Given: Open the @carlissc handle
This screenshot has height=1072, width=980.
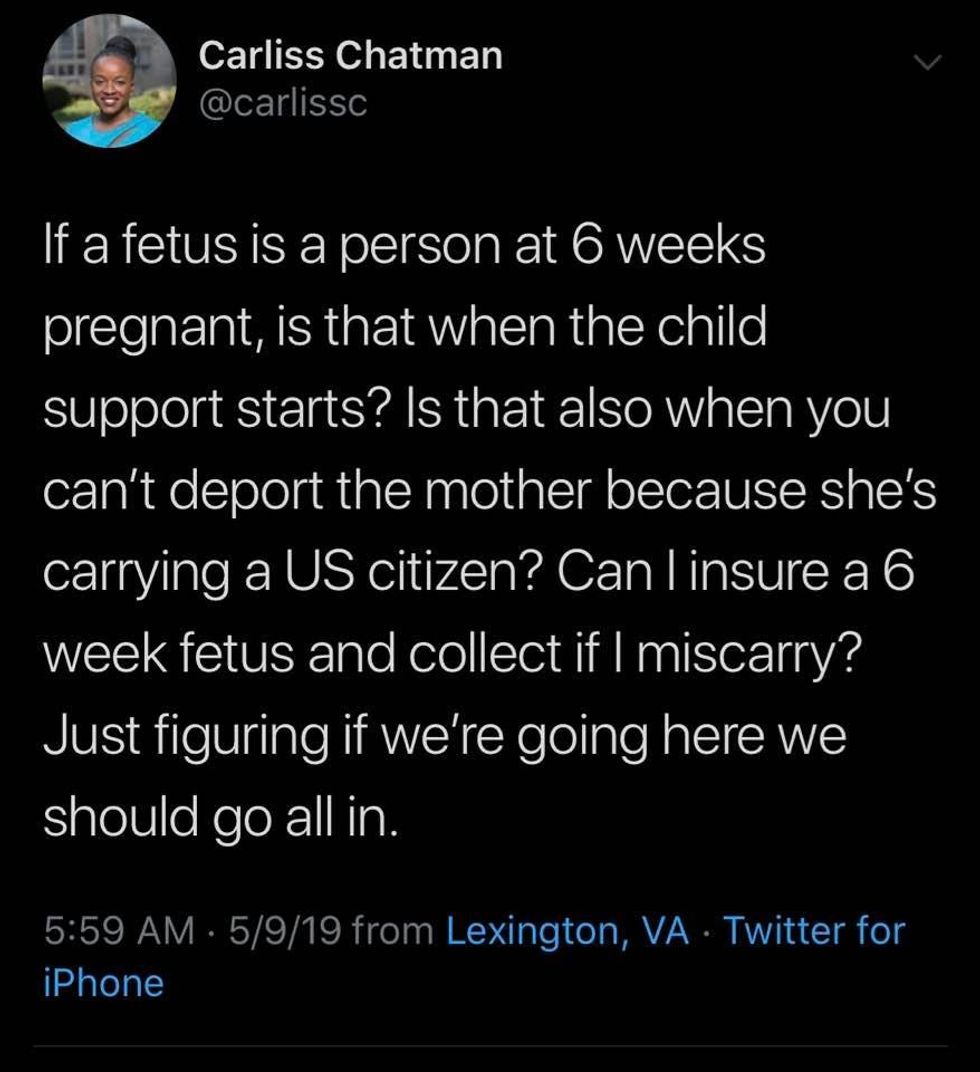Looking at the screenshot, I should [283, 102].
